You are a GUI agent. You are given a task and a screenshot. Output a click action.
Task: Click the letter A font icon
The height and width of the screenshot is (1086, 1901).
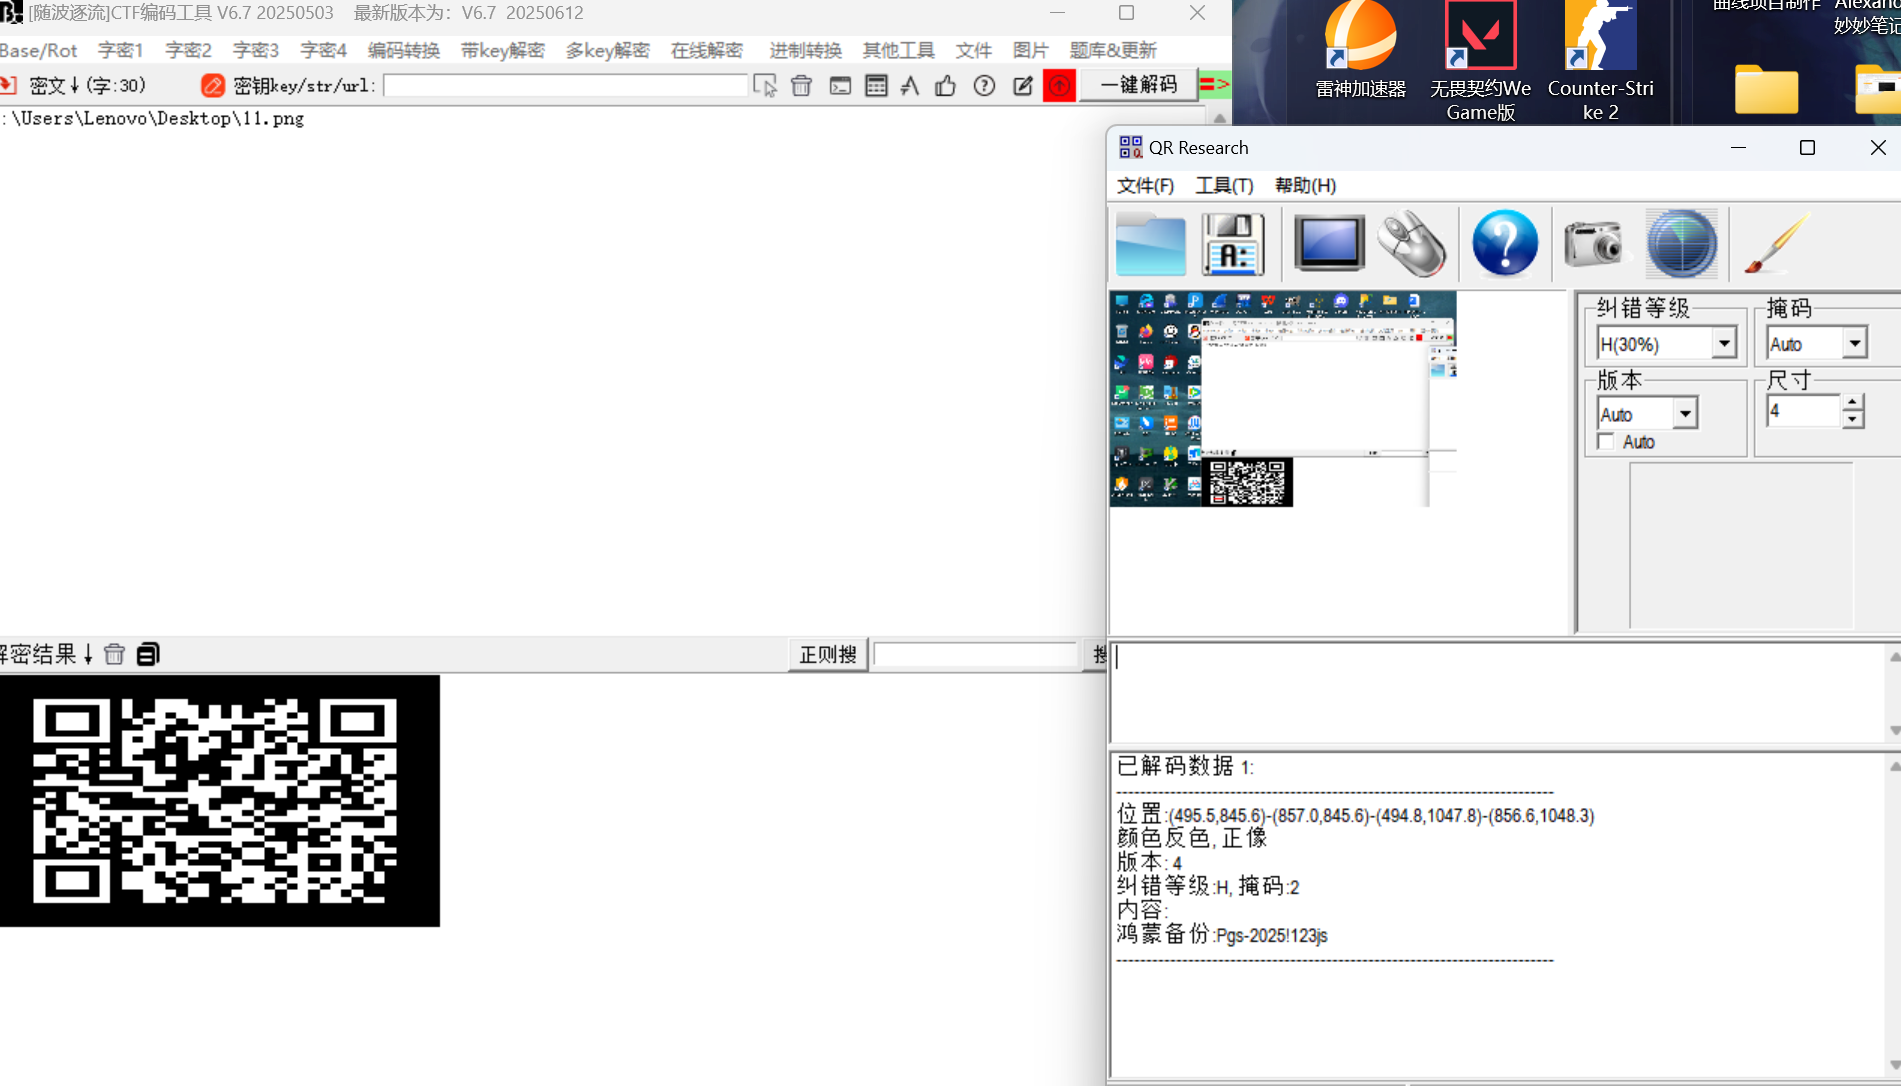[910, 86]
